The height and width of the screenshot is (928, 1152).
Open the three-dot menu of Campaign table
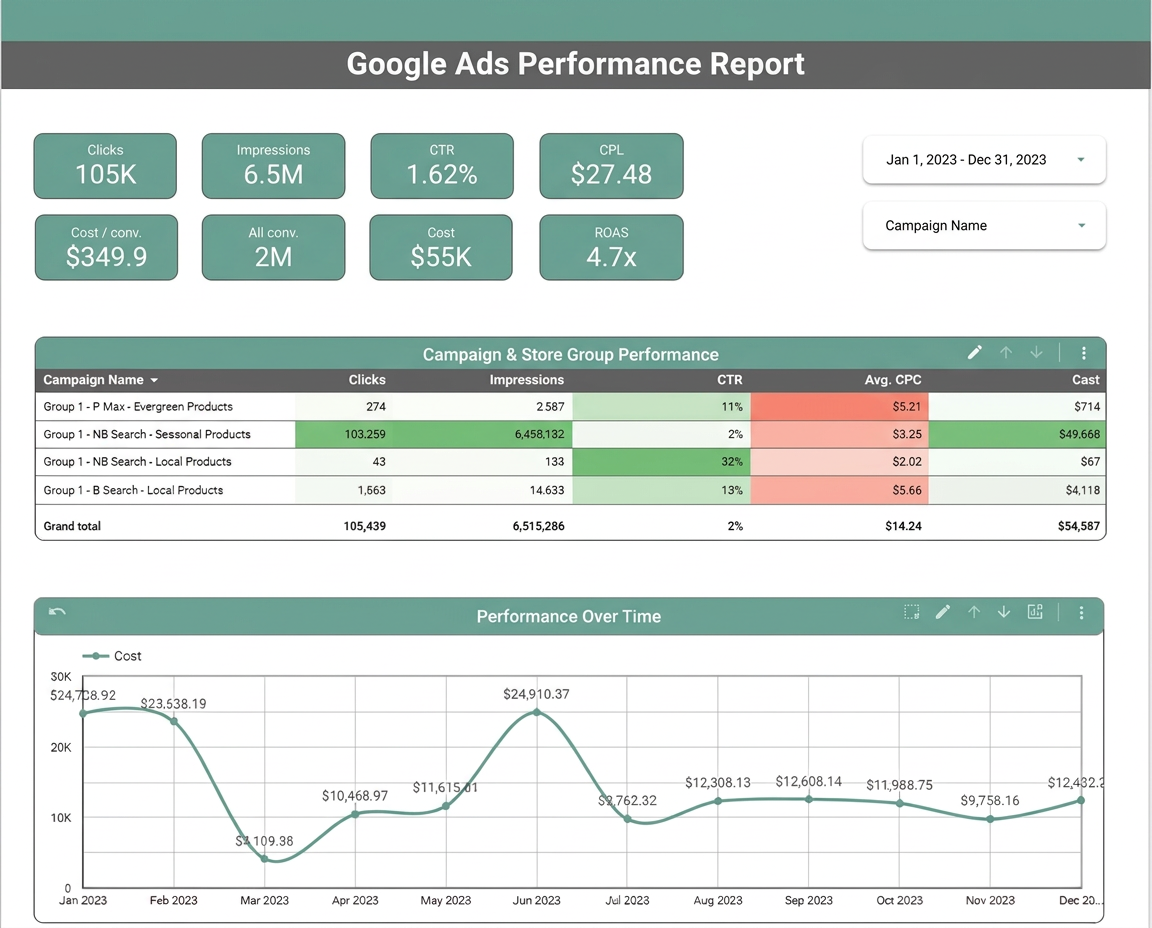(x=1084, y=353)
